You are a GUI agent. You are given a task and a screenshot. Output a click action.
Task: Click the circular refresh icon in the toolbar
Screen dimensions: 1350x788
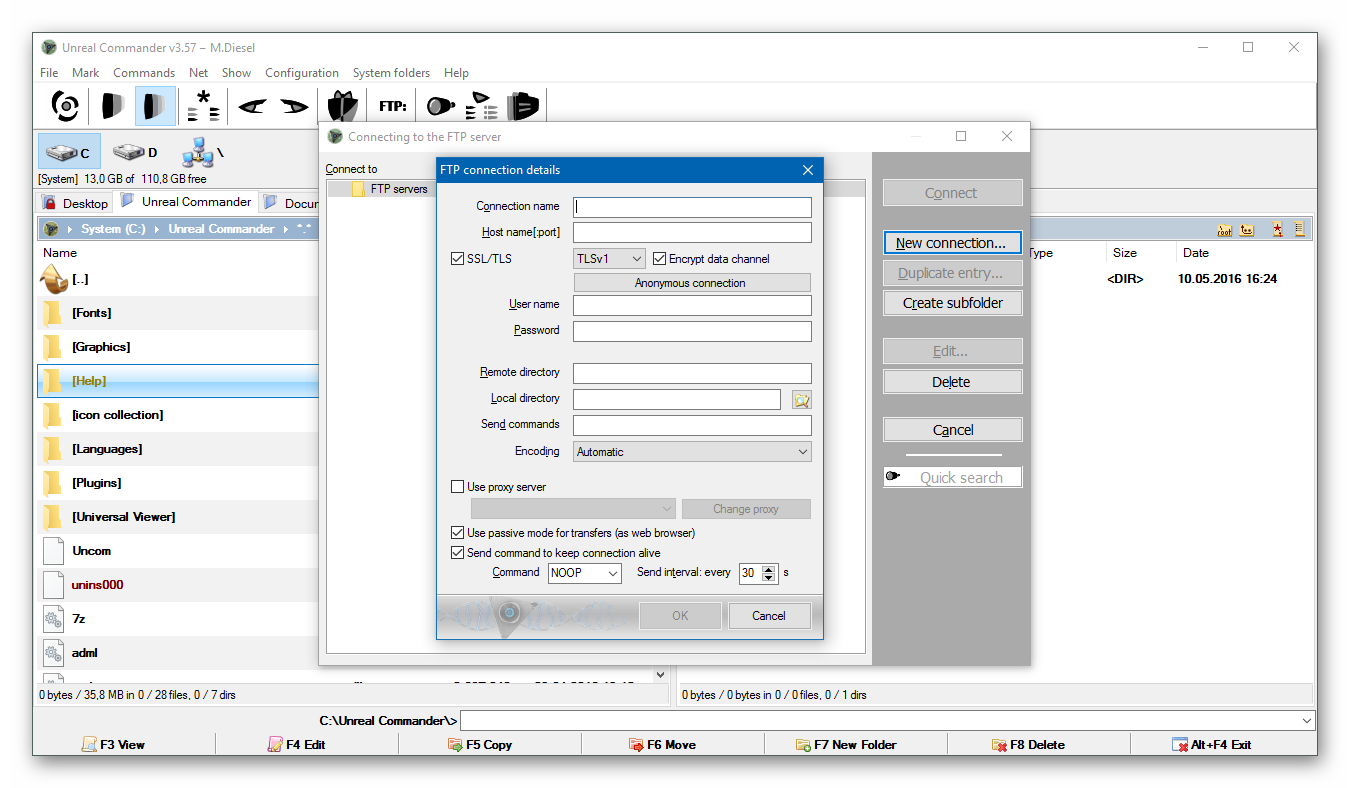(x=65, y=105)
